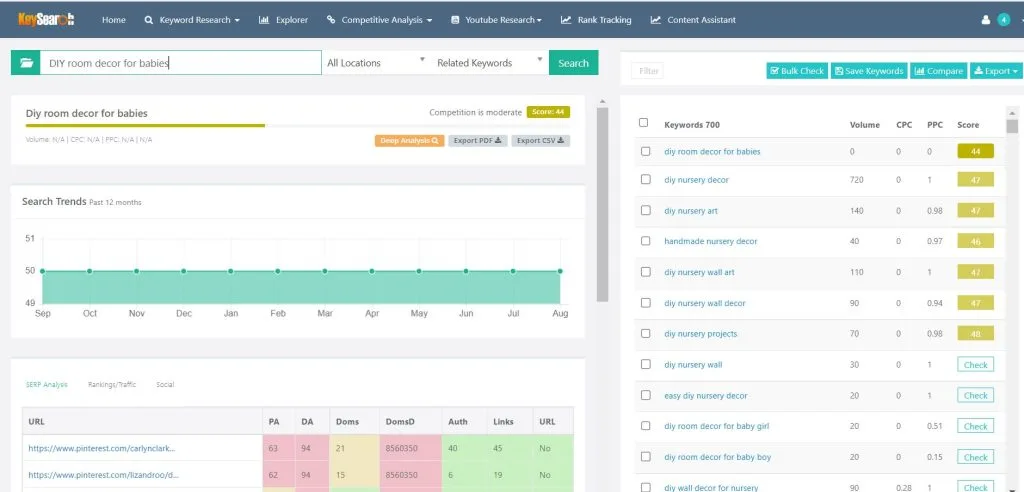
Task: Click the Save Keywords button
Action: pos(869,71)
